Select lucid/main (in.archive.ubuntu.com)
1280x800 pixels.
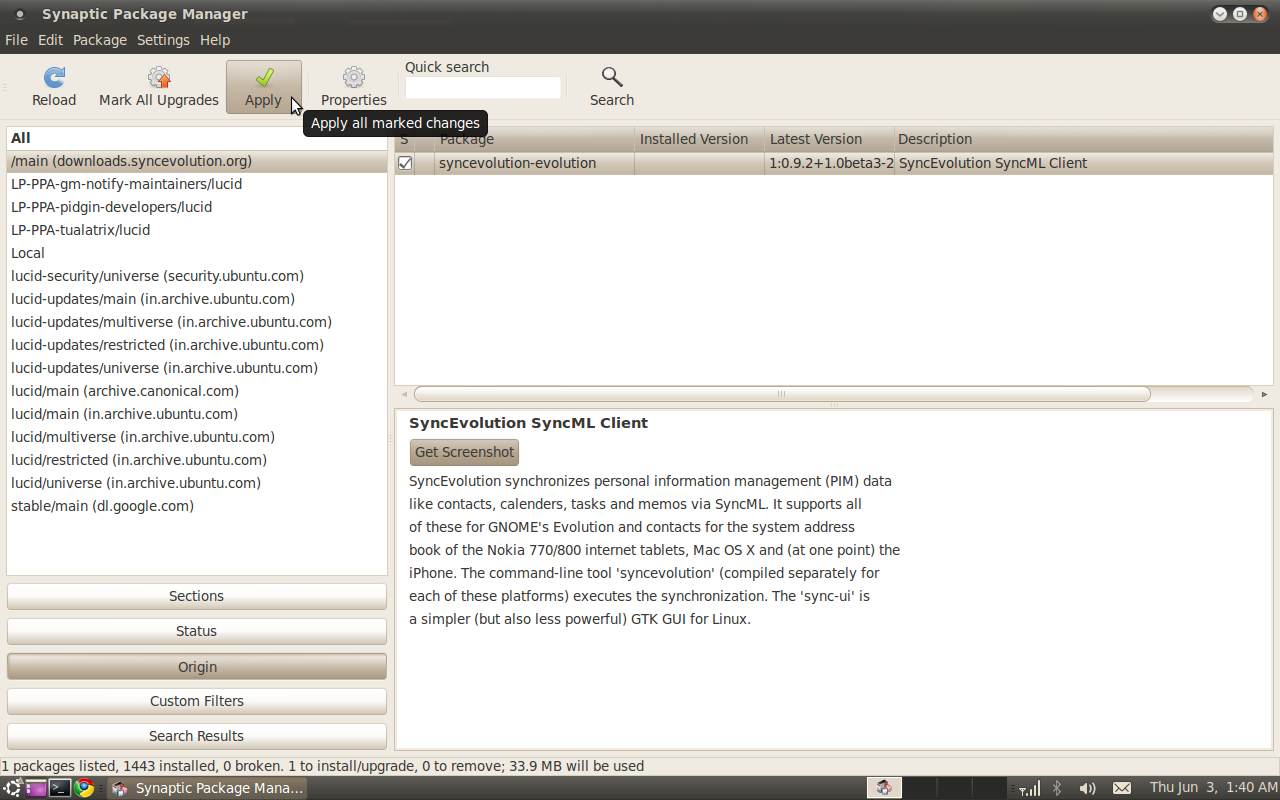(x=197, y=414)
